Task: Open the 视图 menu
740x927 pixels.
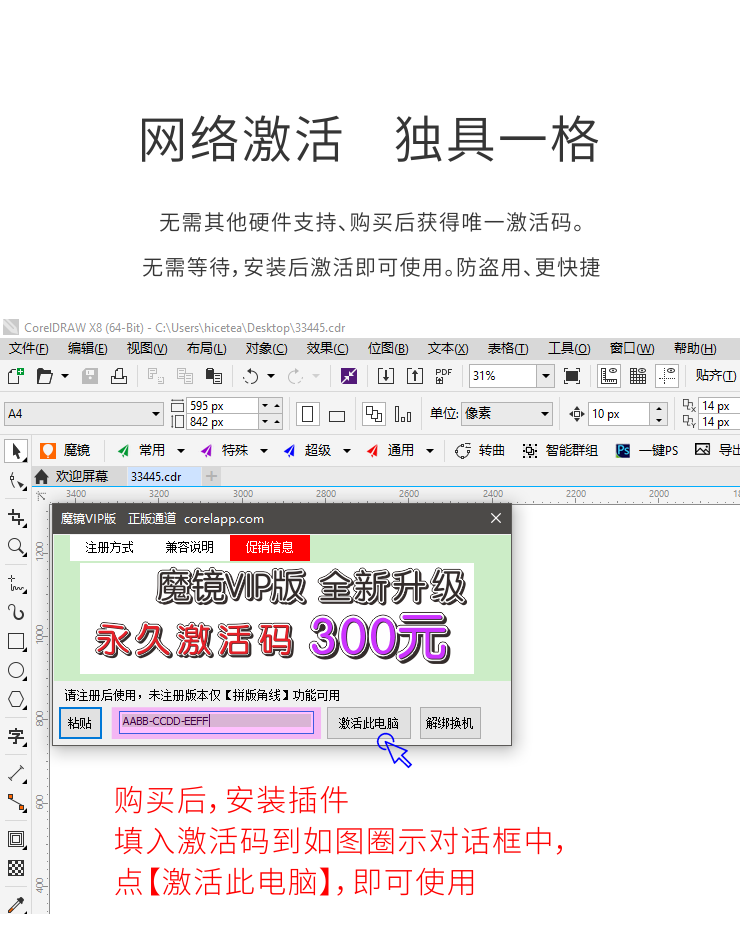Action: (x=147, y=349)
